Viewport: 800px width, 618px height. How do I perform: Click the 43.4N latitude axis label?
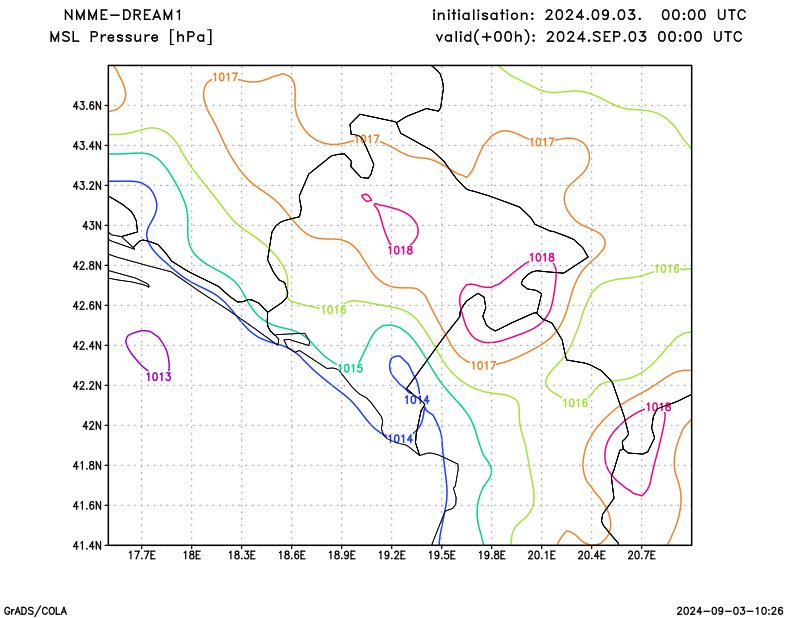click(87, 146)
